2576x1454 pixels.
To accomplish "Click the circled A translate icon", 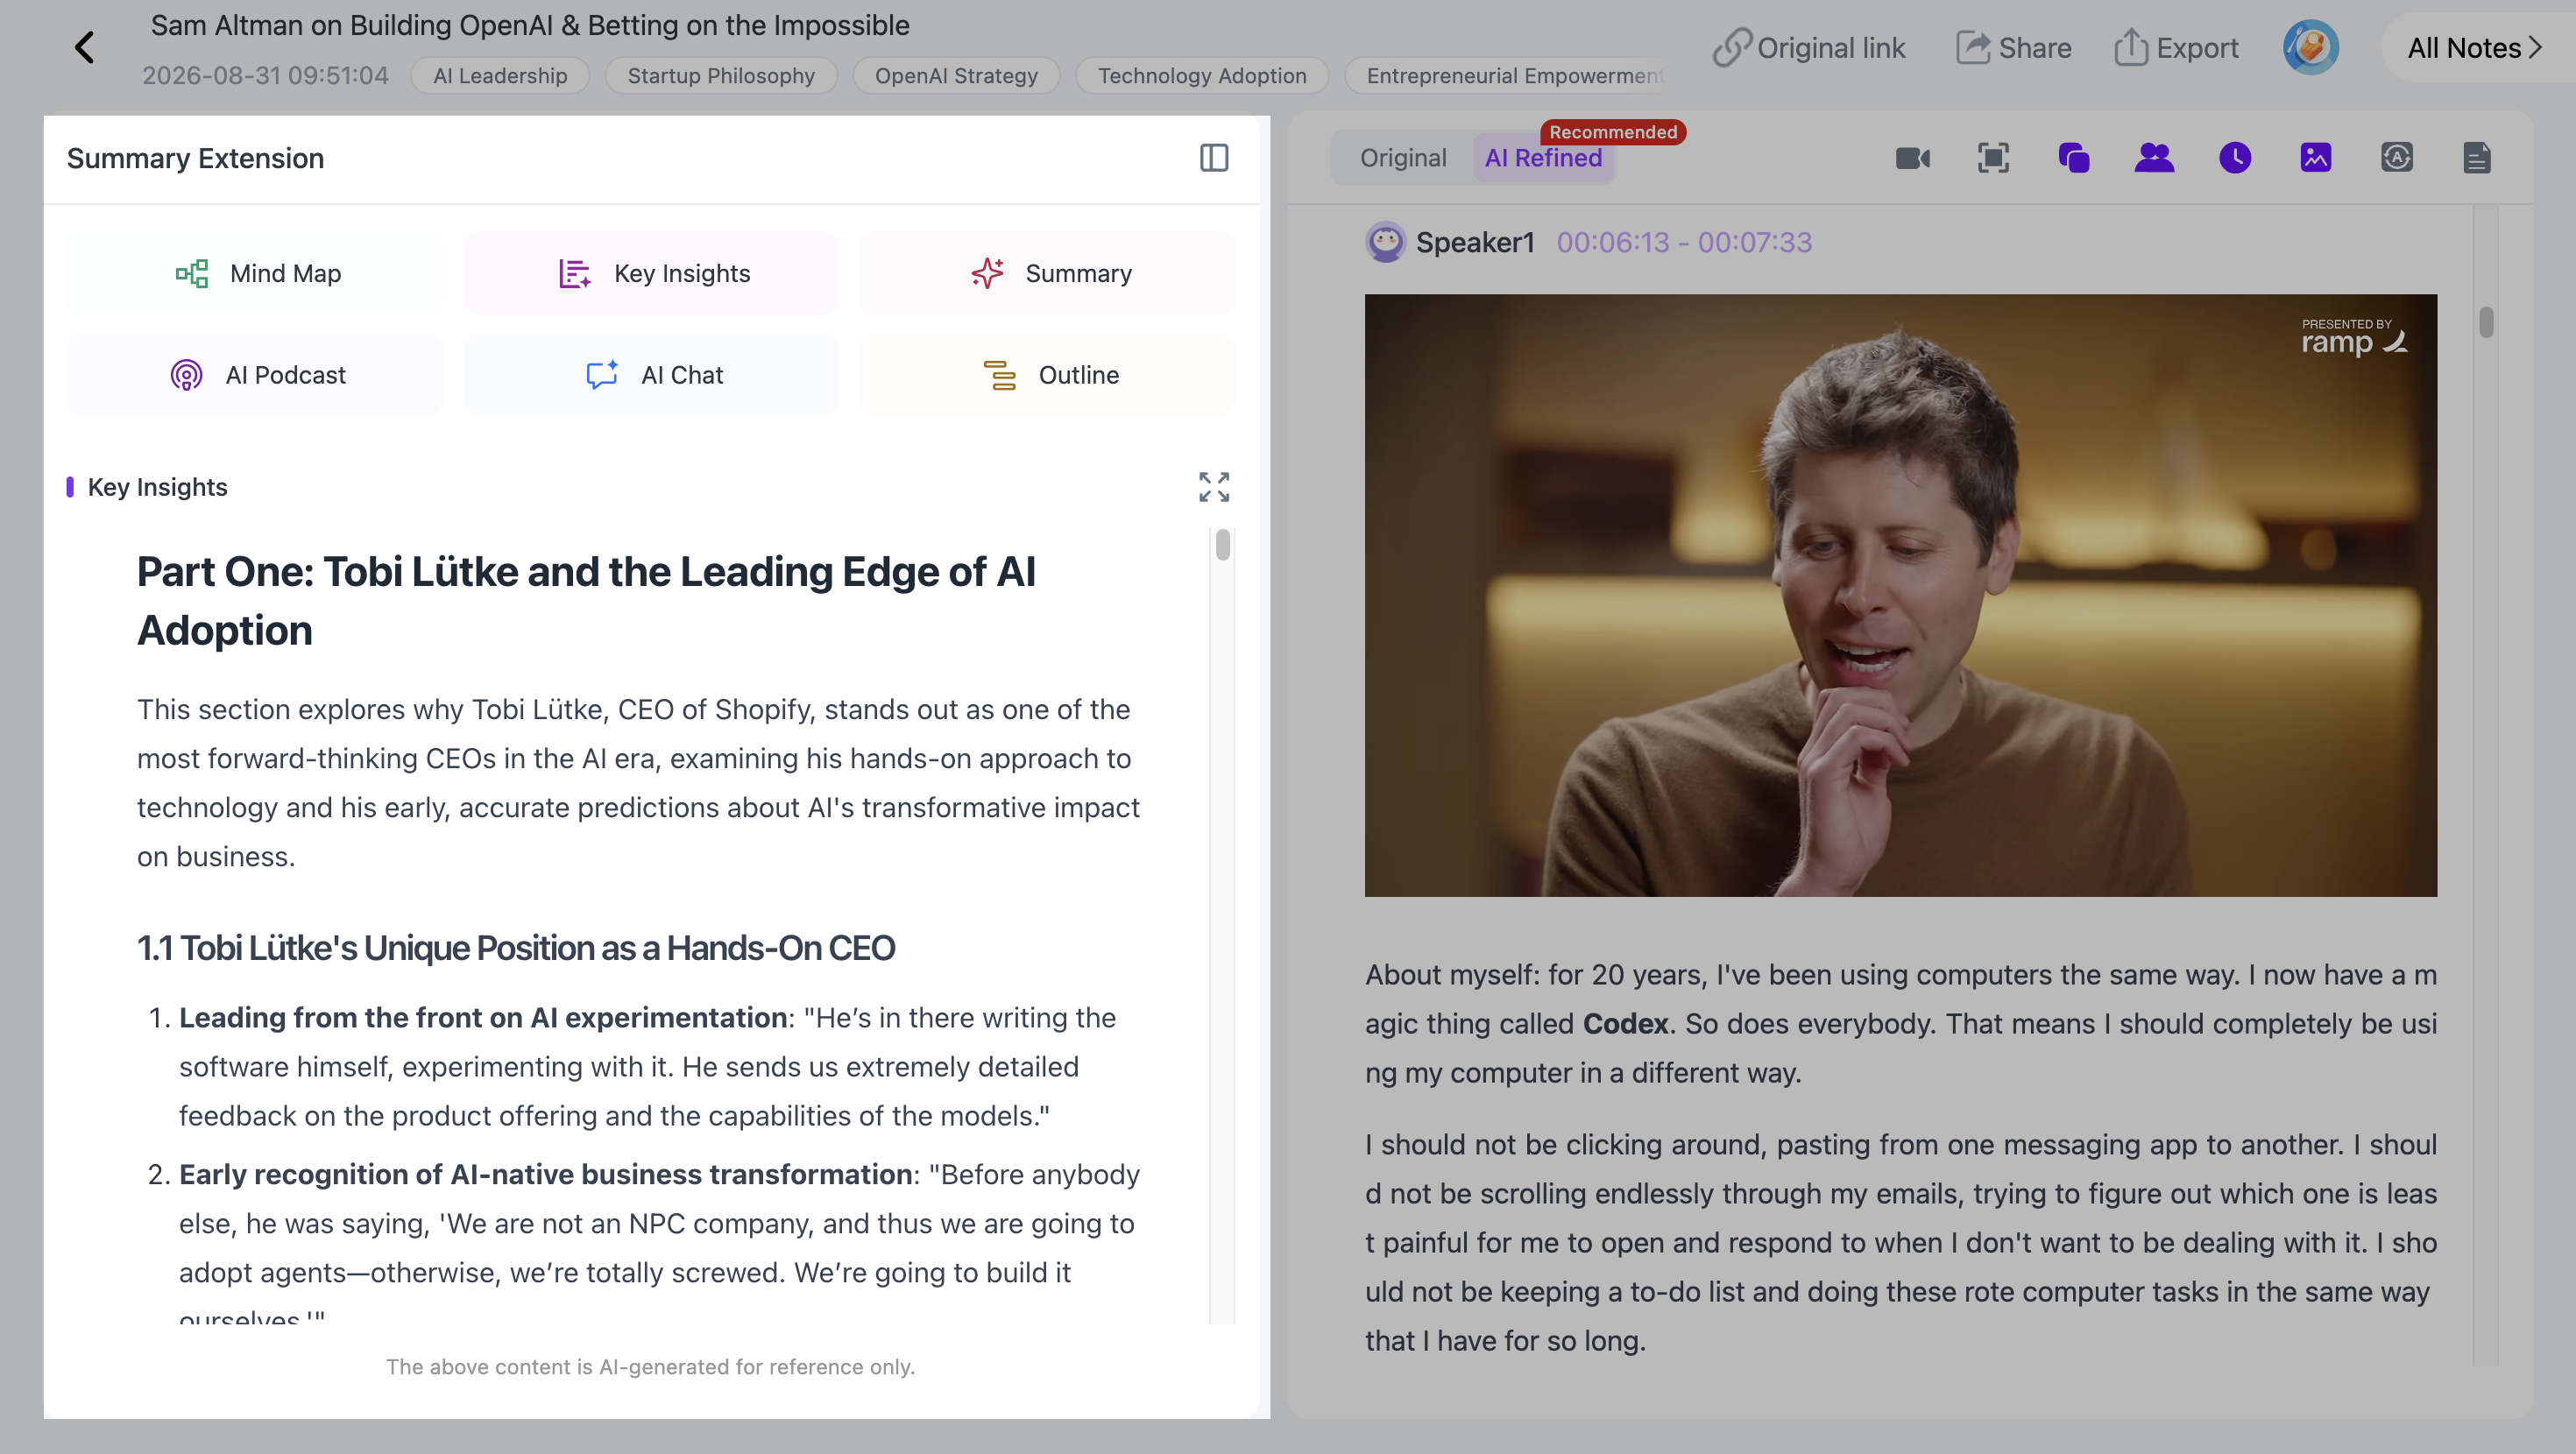I will coord(2397,158).
